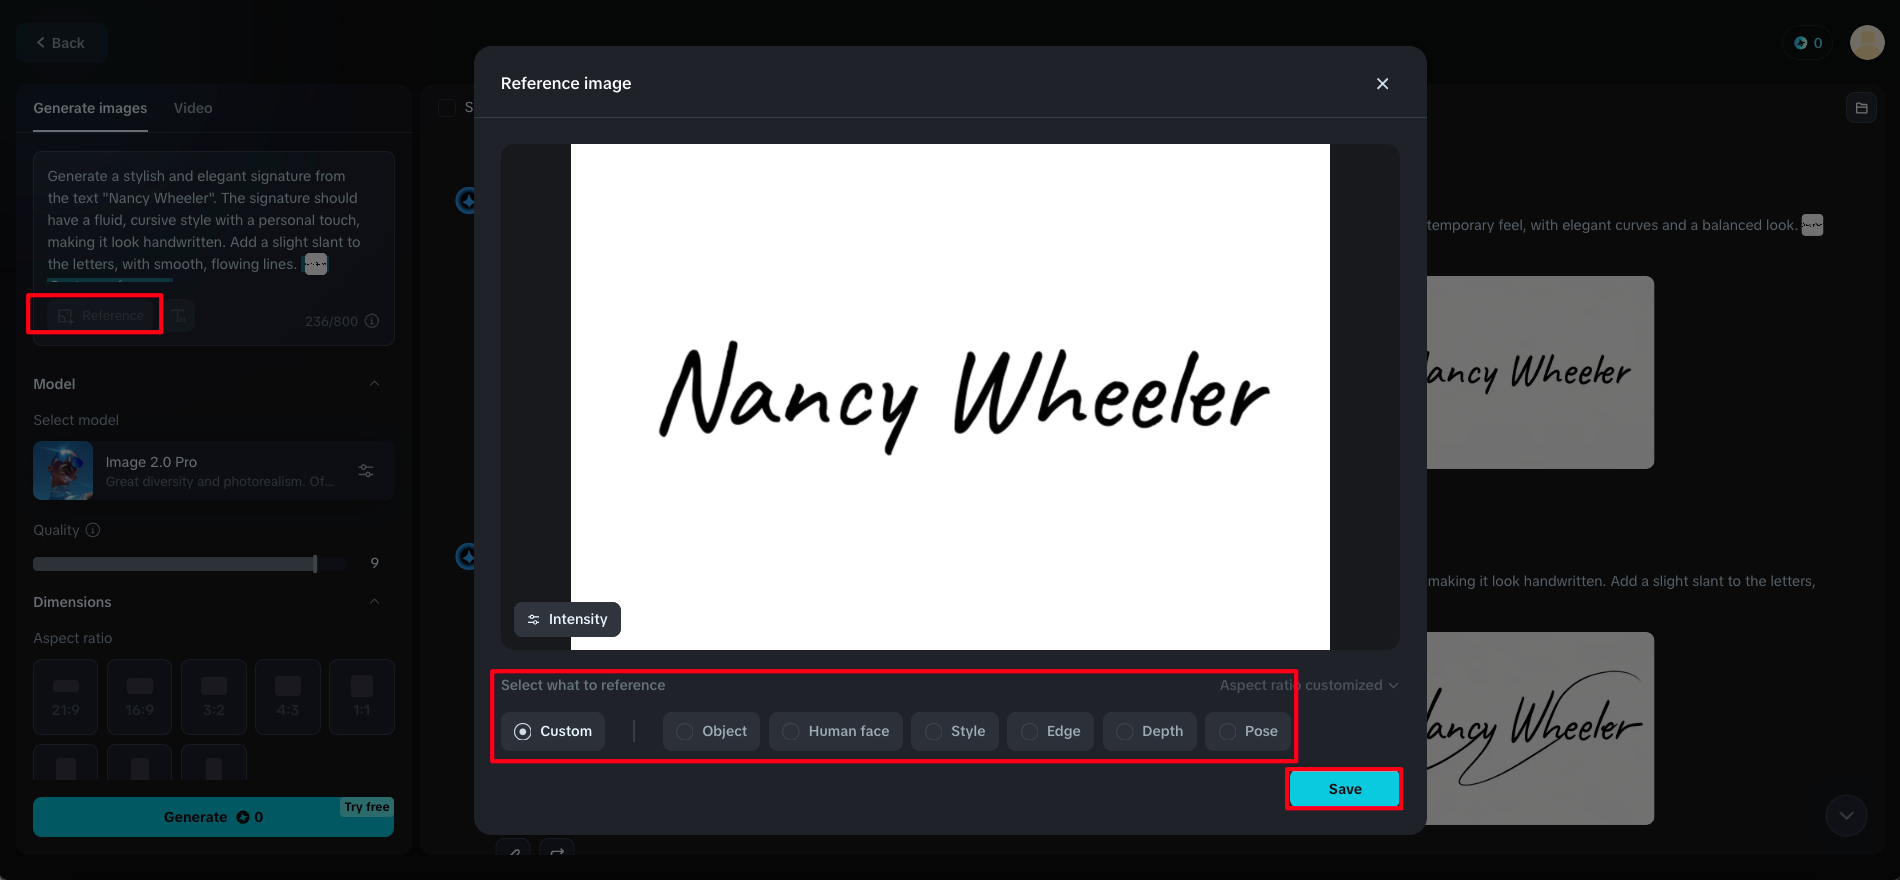Viewport: 1900px width, 880px height.
Task: Open the Intensity settings
Action: 567,619
